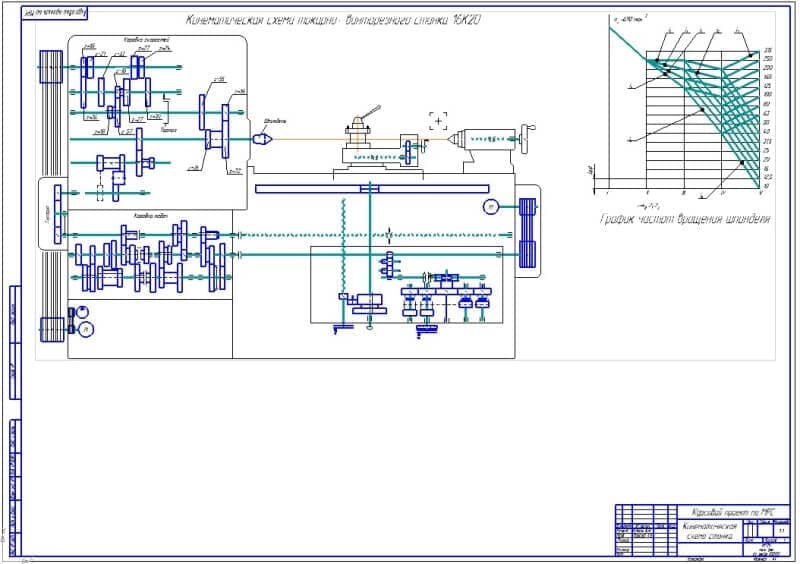
Task: Click the caption 'График частот вращения шпинделя'
Action: (685, 219)
